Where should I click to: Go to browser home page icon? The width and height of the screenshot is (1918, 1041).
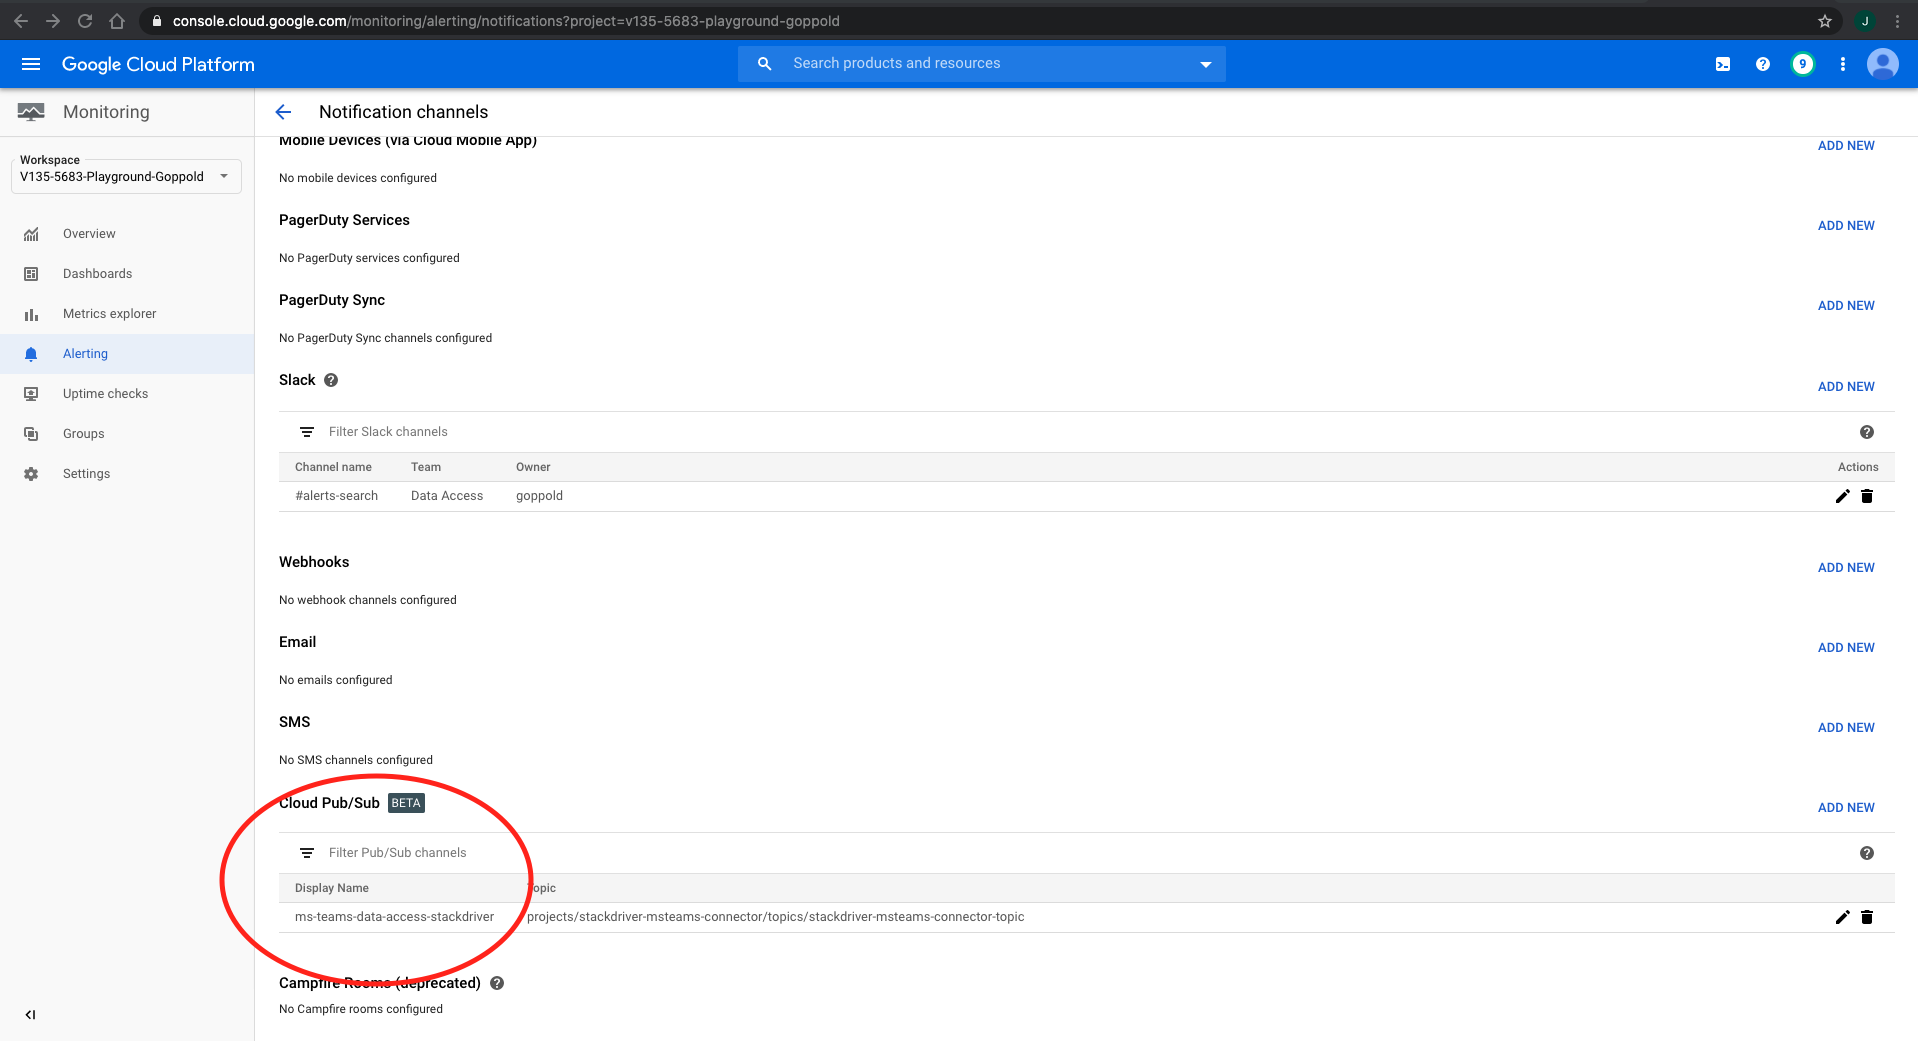point(117,21)
